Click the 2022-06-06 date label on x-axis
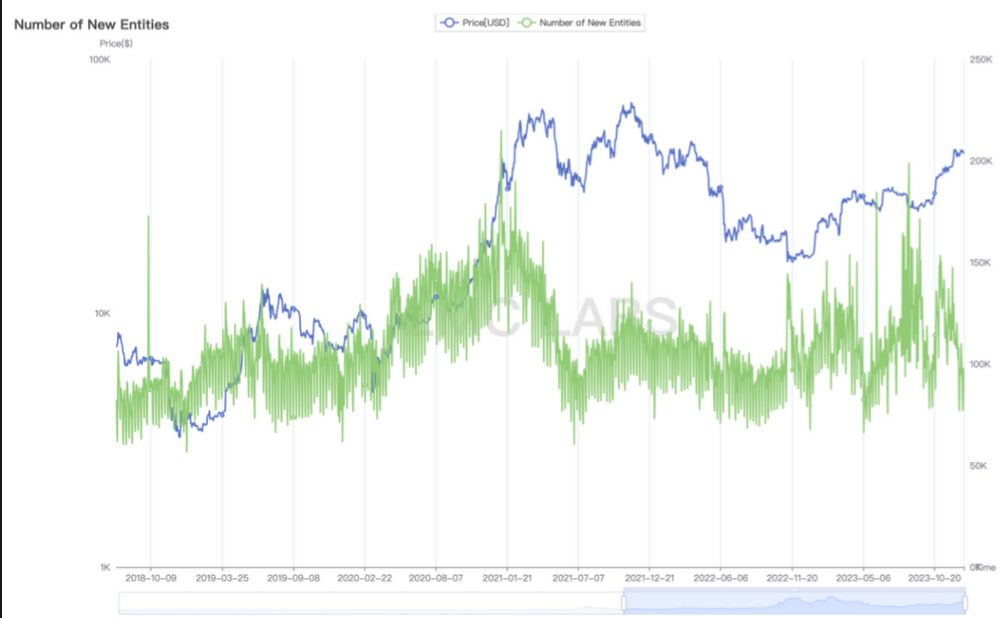 pos(721,578)
